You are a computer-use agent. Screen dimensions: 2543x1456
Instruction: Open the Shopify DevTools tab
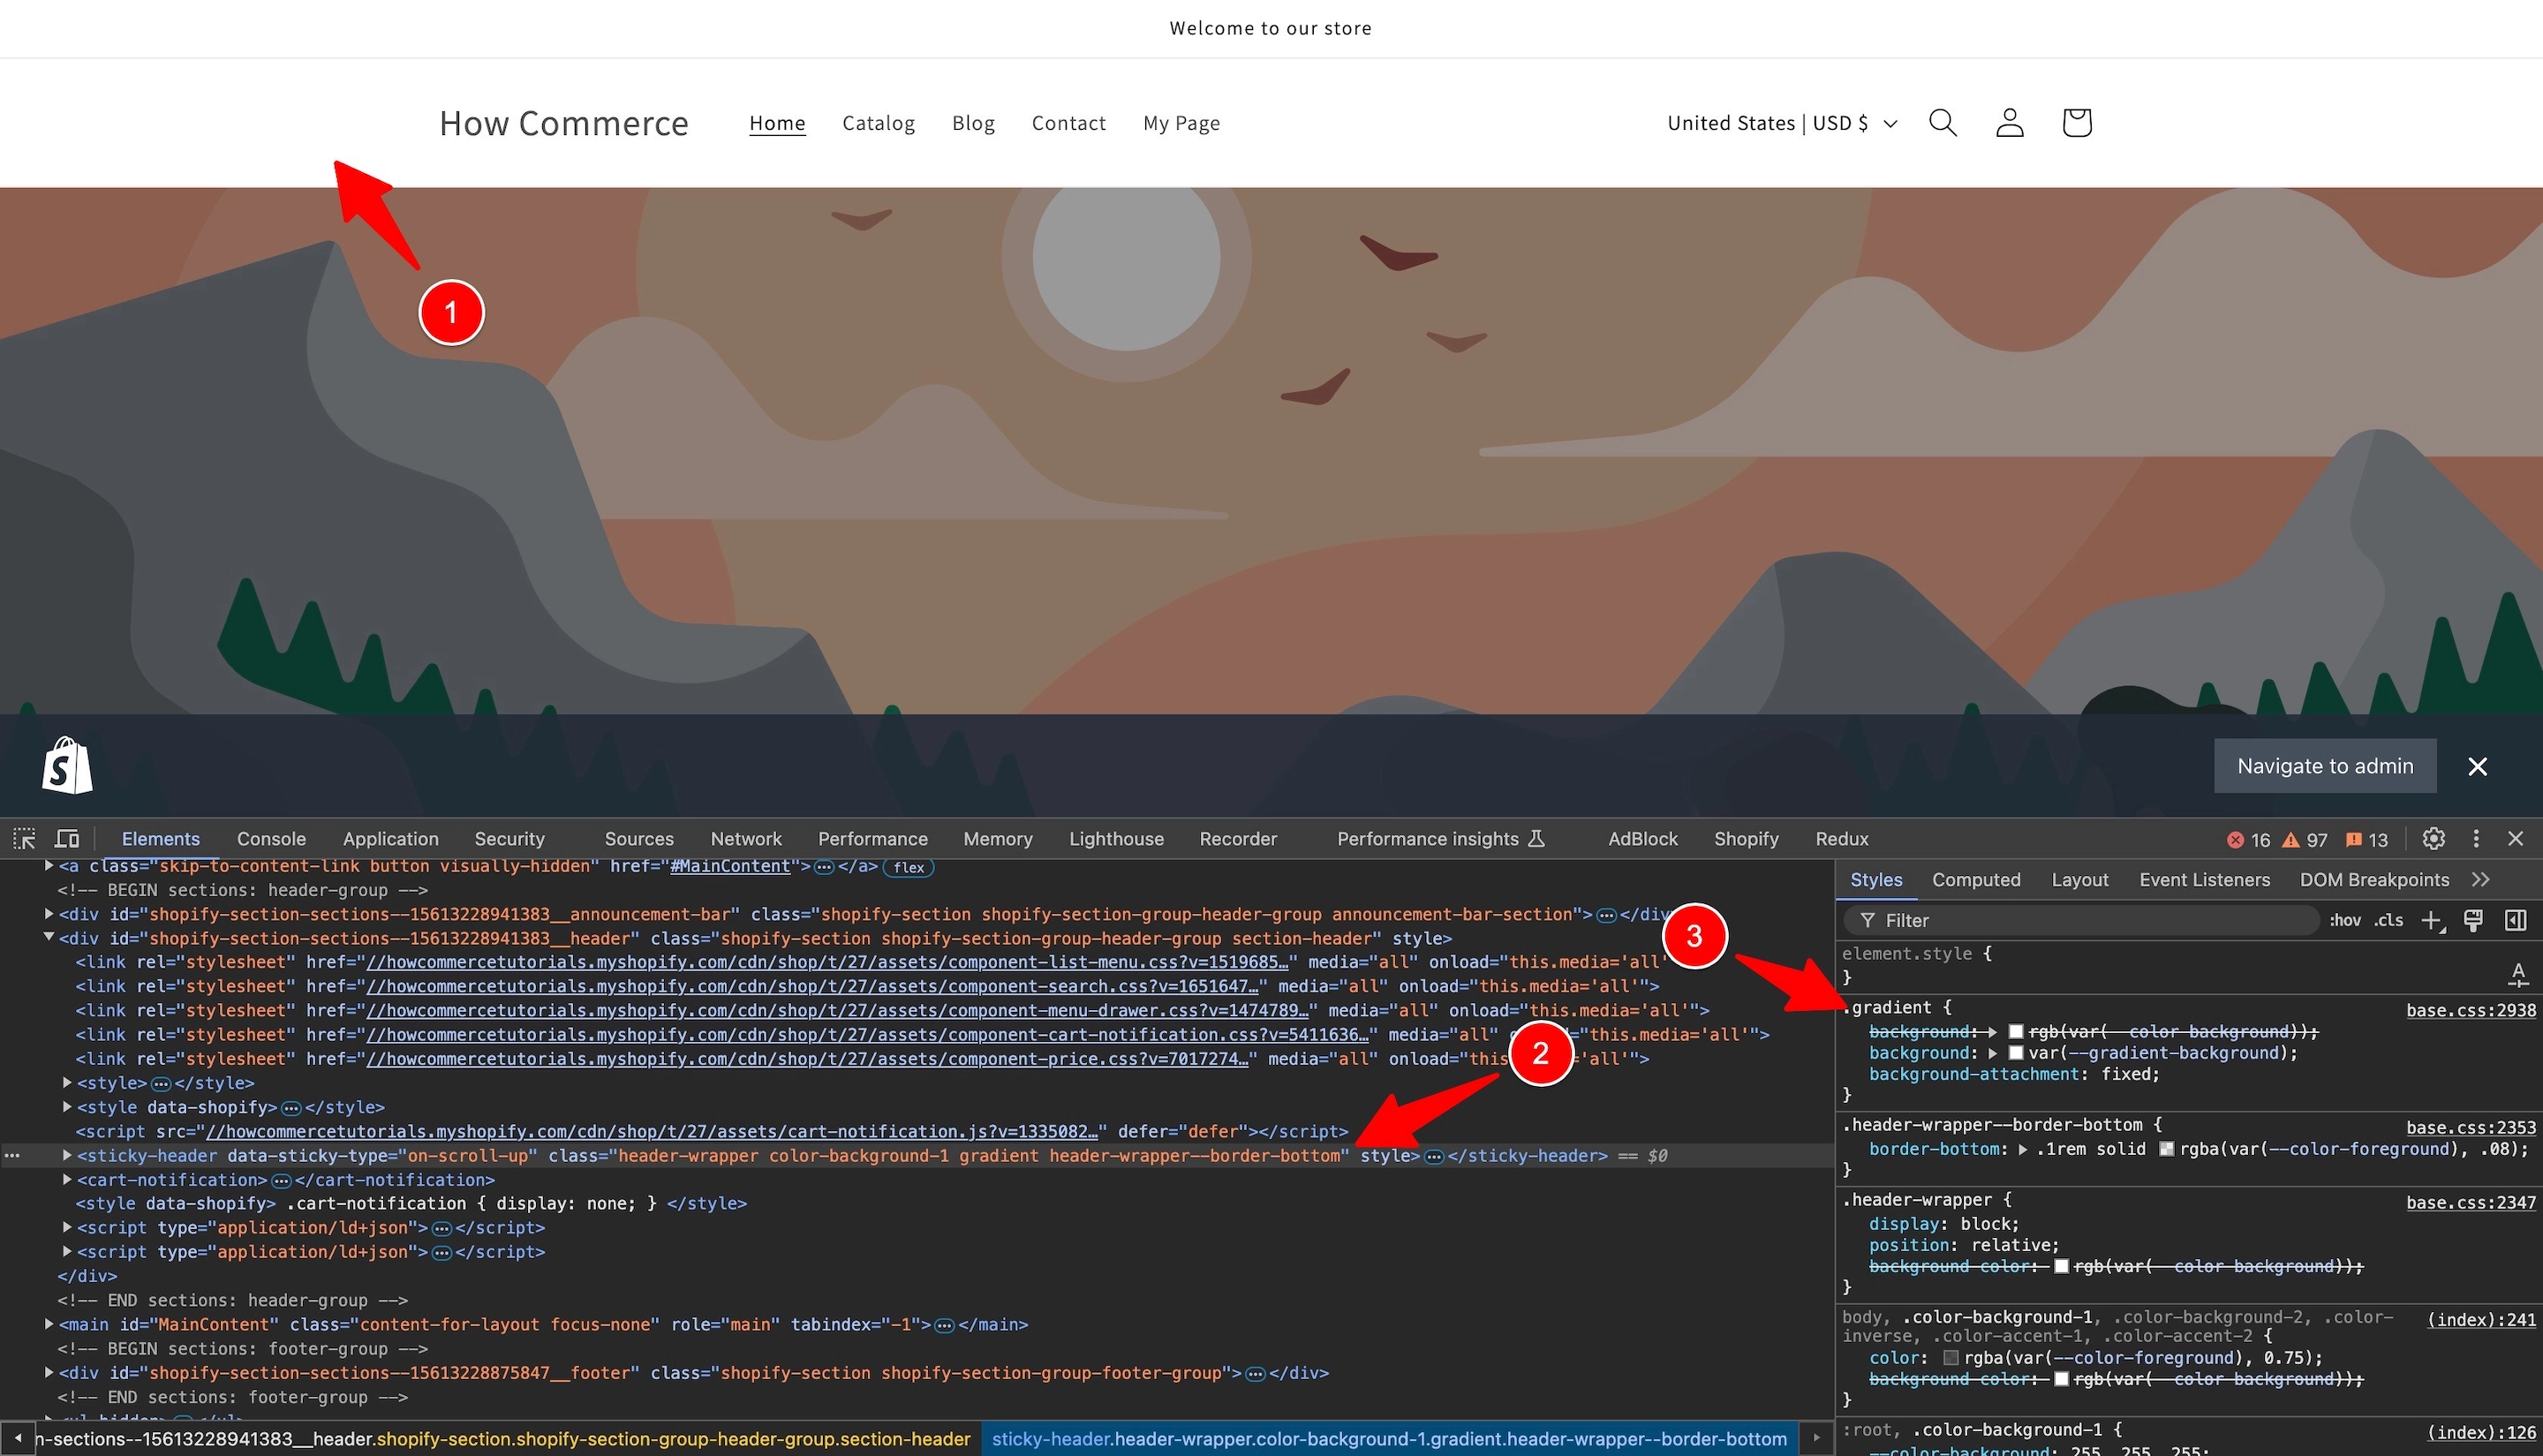(x=1746, y=839)
